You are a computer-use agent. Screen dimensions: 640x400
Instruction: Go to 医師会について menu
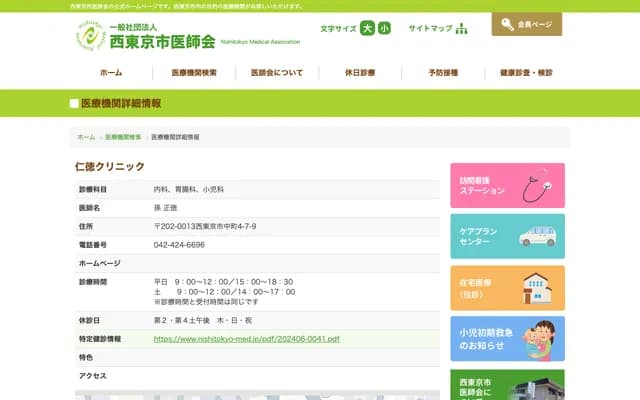[277, 73]
